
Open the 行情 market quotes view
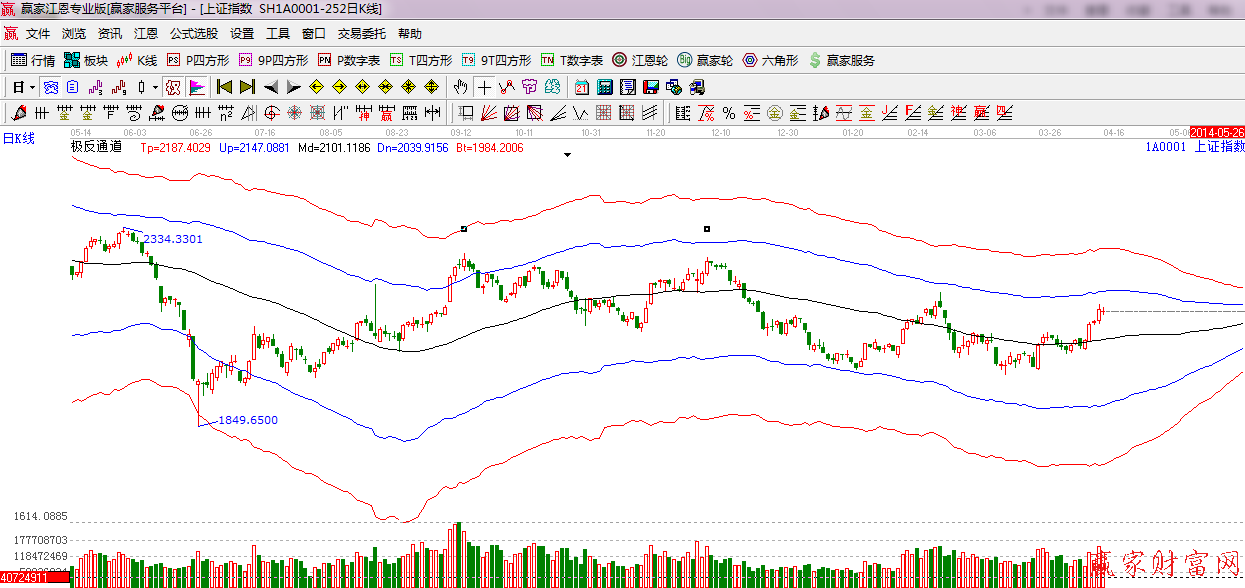(x=33, y=60)
